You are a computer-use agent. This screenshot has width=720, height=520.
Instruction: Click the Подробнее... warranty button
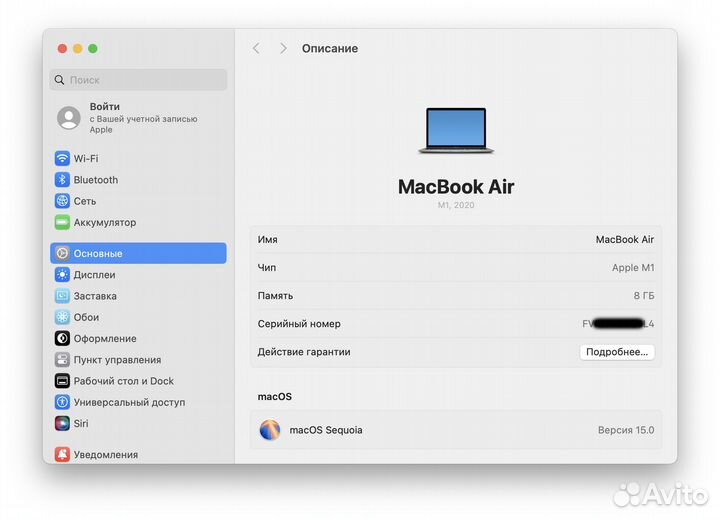click(617, 352)
